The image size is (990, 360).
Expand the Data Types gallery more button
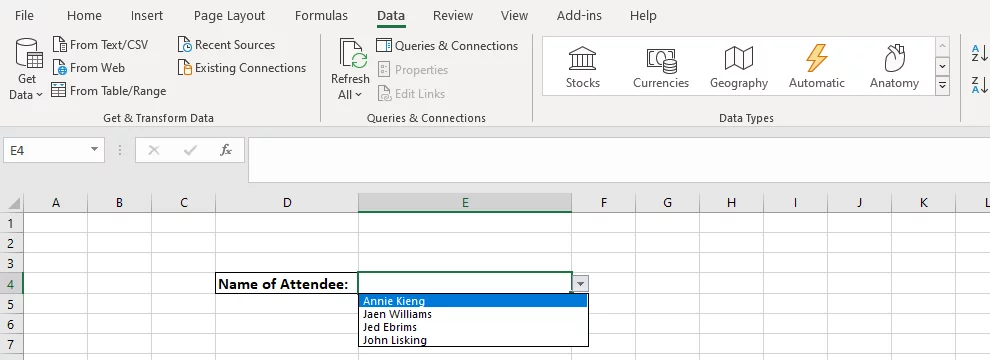tap(942, 85)
